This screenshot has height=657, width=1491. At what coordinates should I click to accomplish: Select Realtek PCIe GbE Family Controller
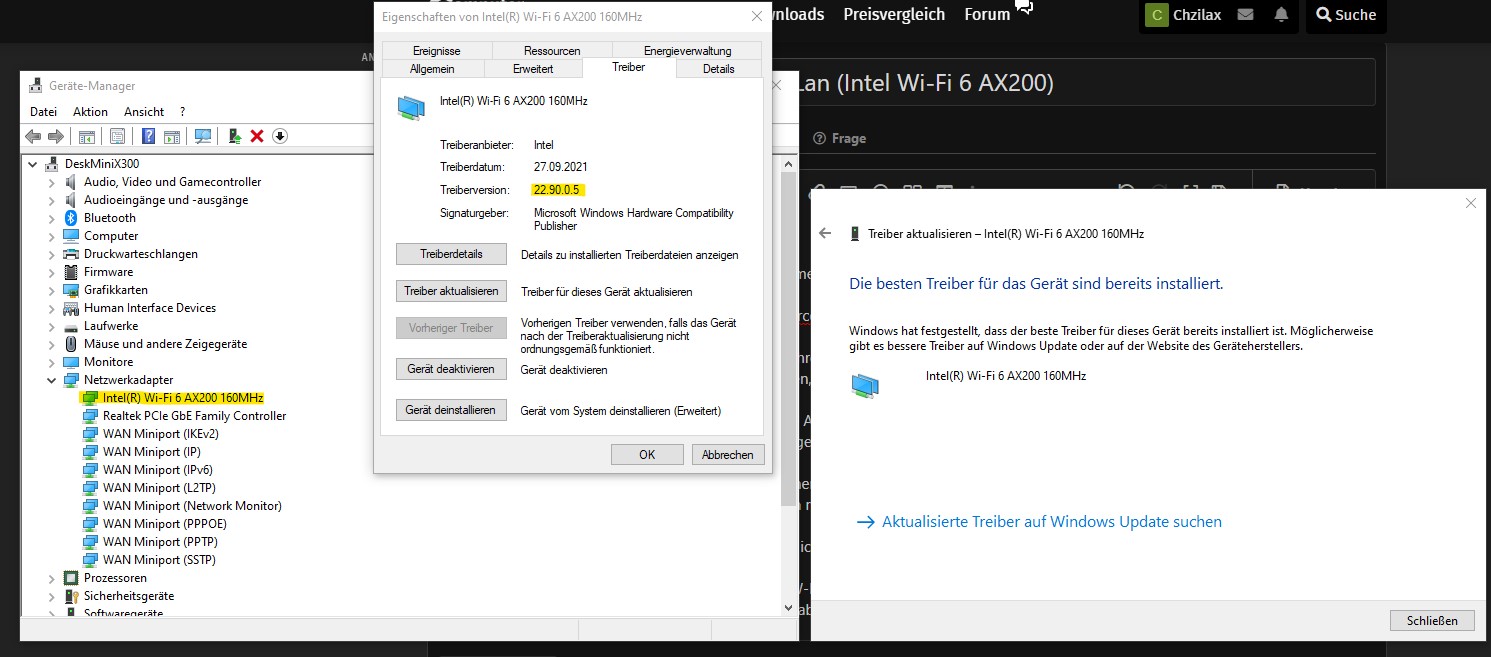pos(194,416)
